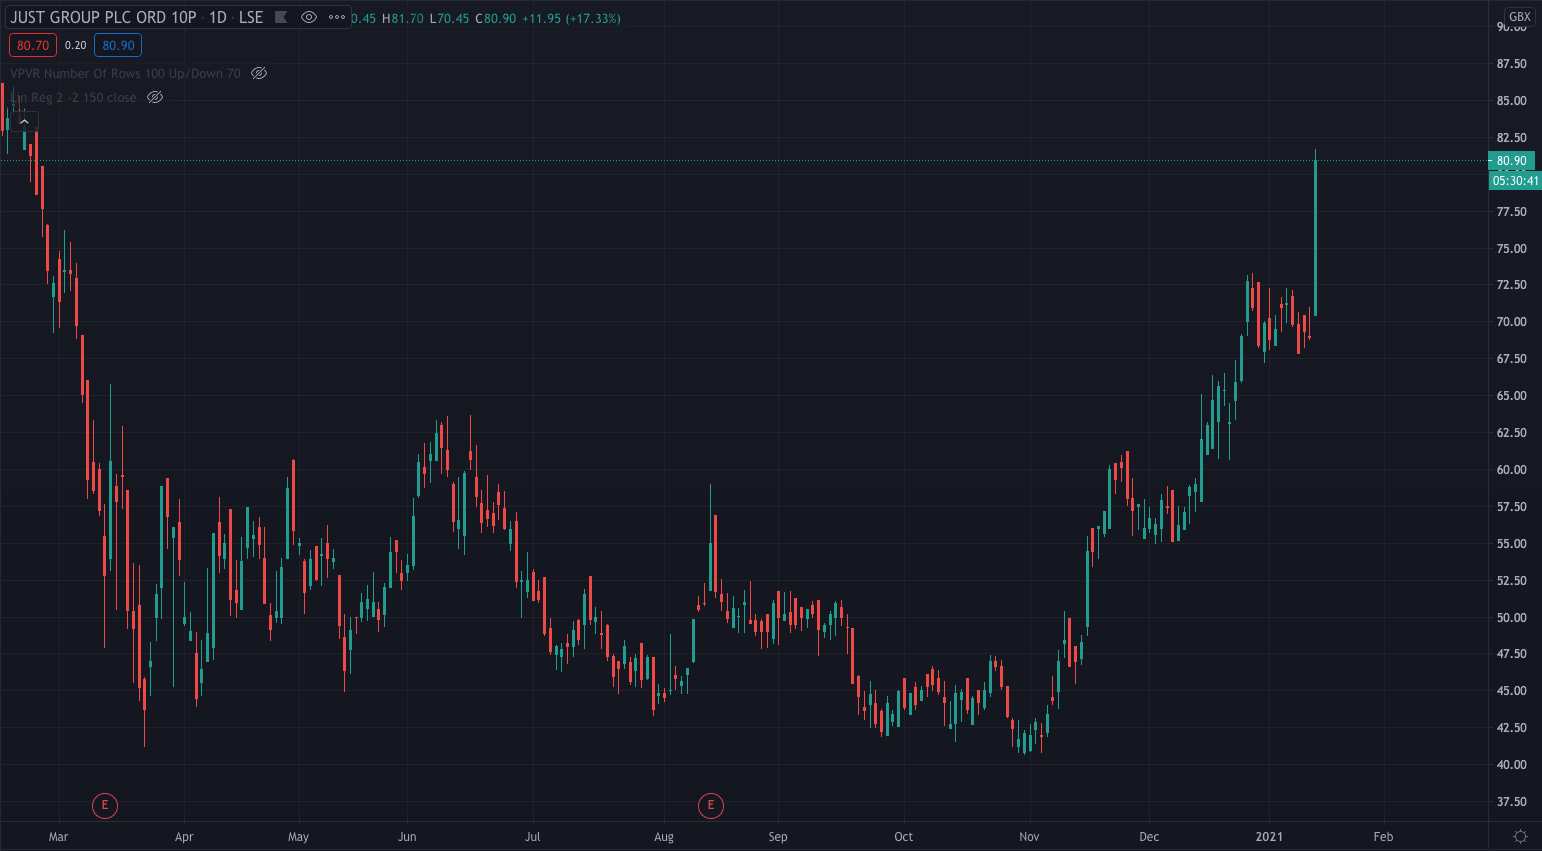This screenshot has width=1542, height=851.
Task: Click the 1D interval text in chart title
Action: [x=218, y=17]
